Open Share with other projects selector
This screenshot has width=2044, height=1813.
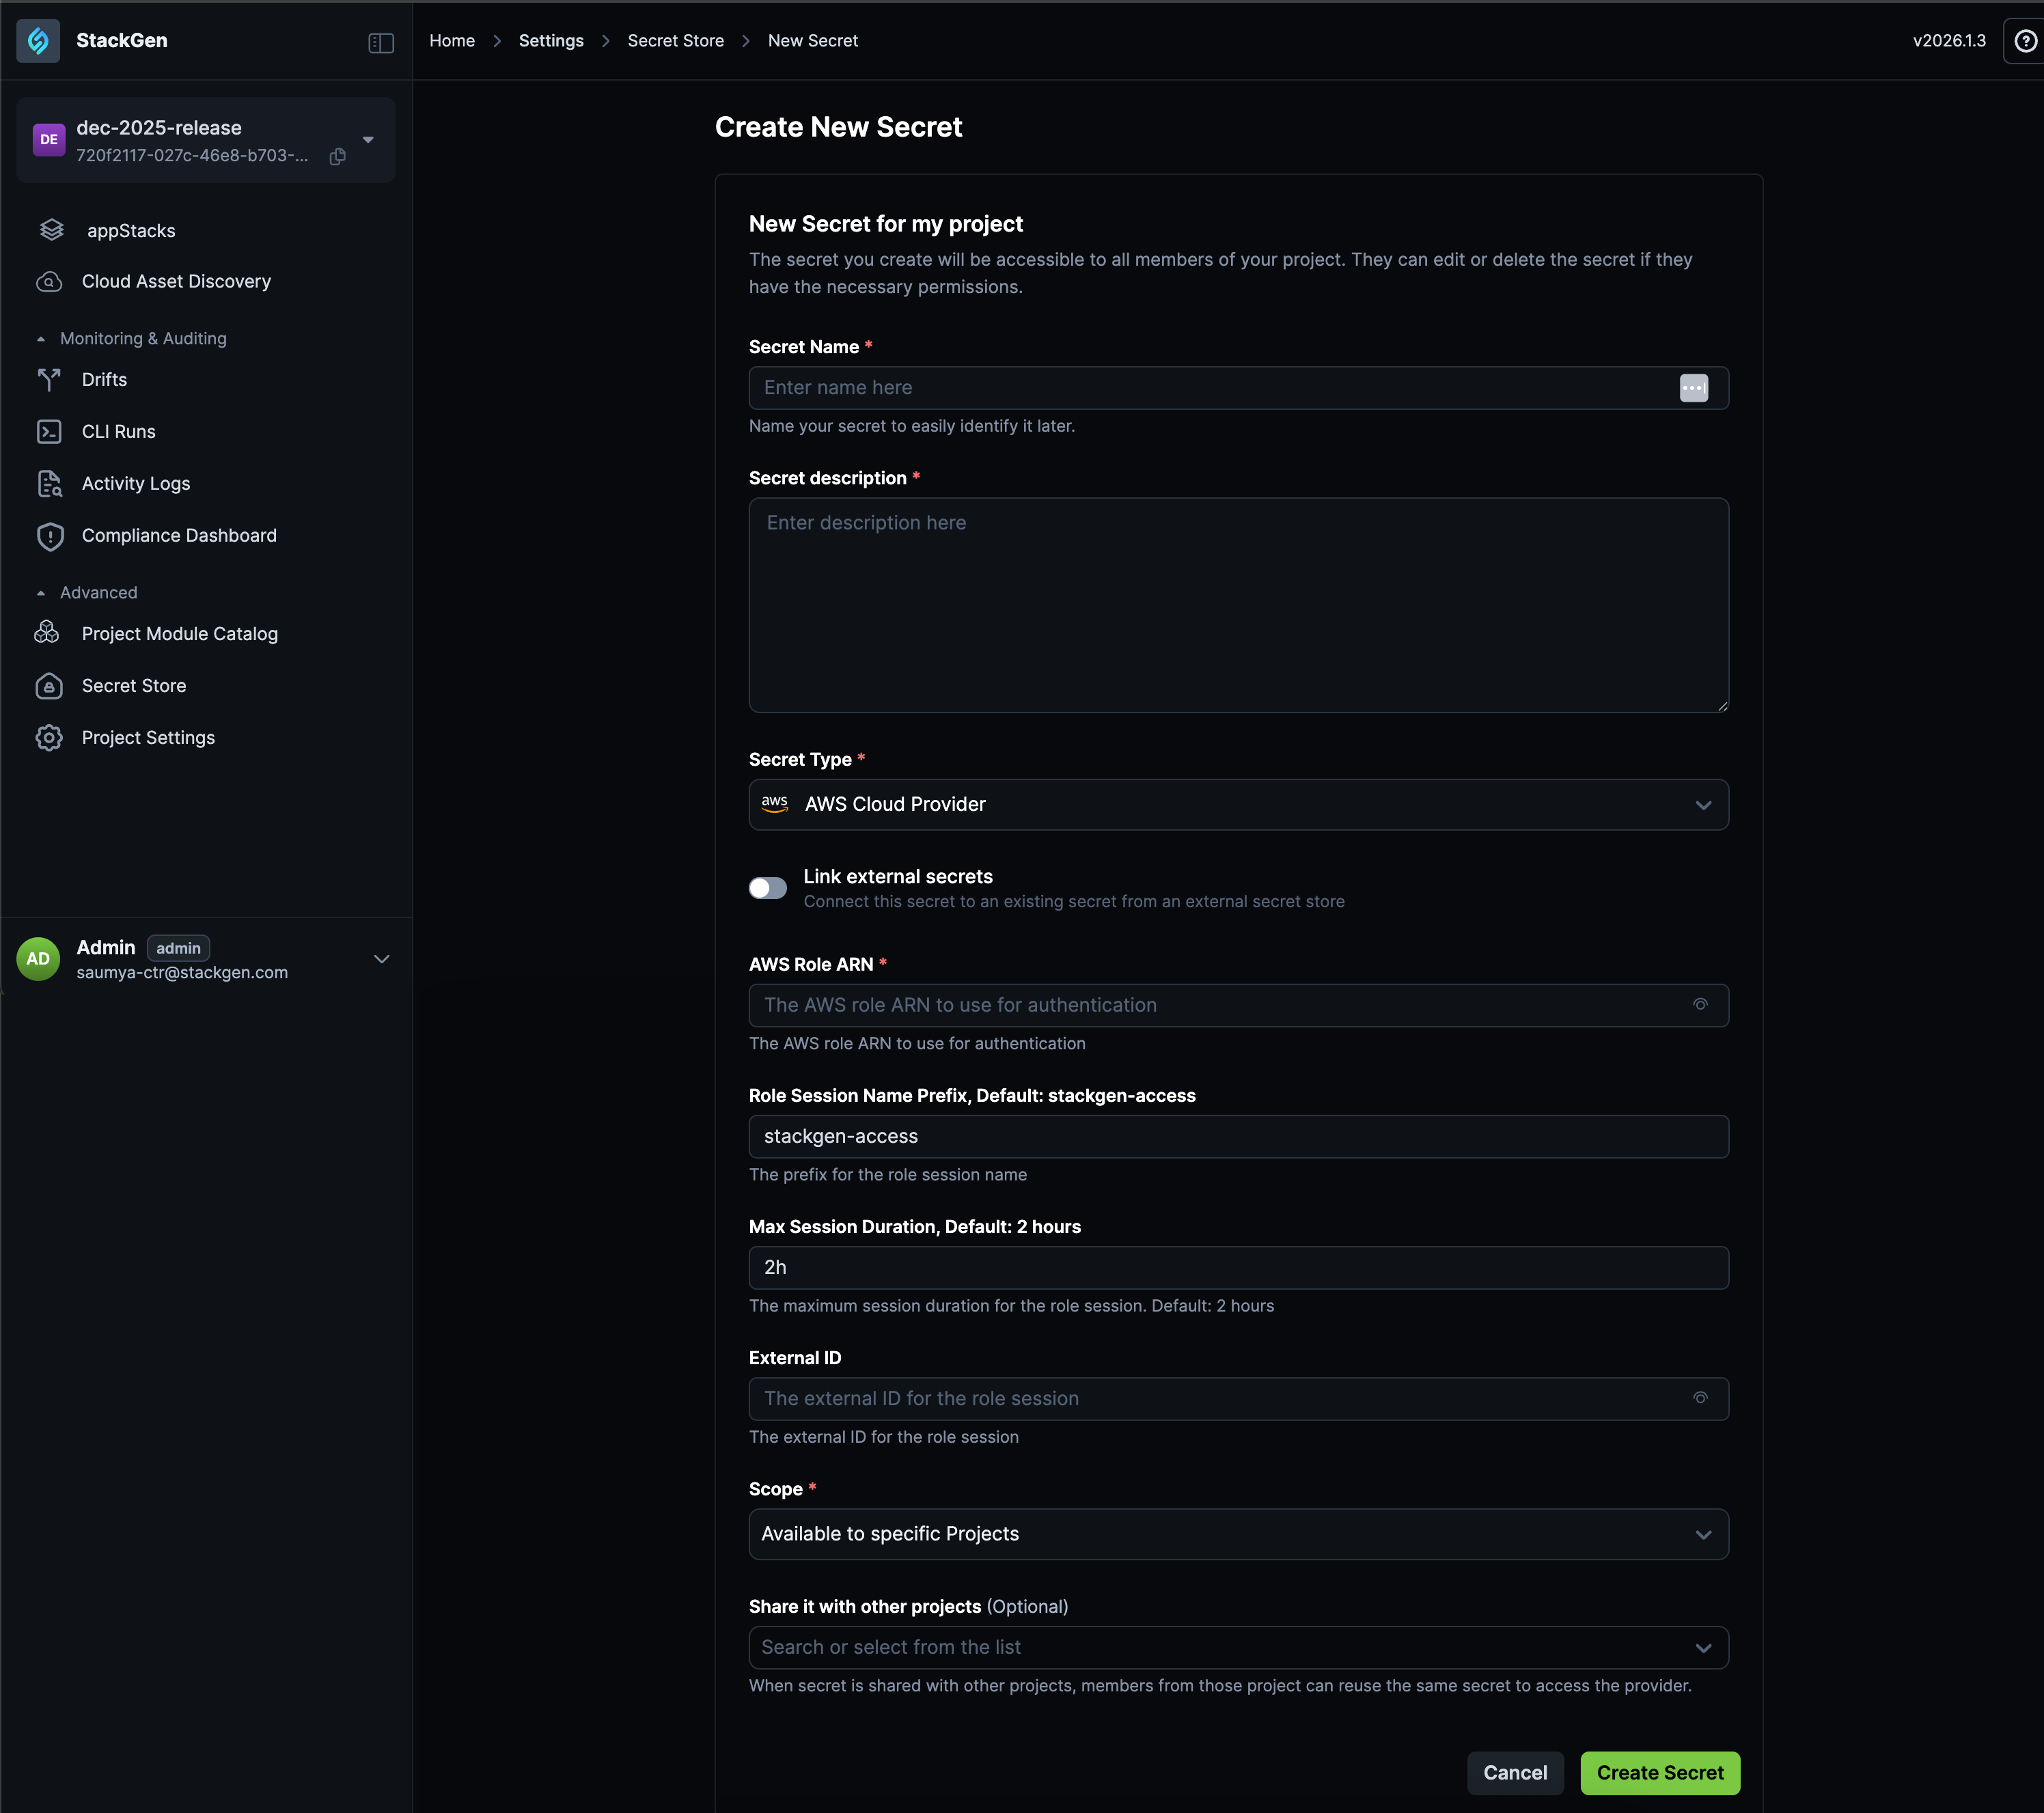click(1238, 1647)
